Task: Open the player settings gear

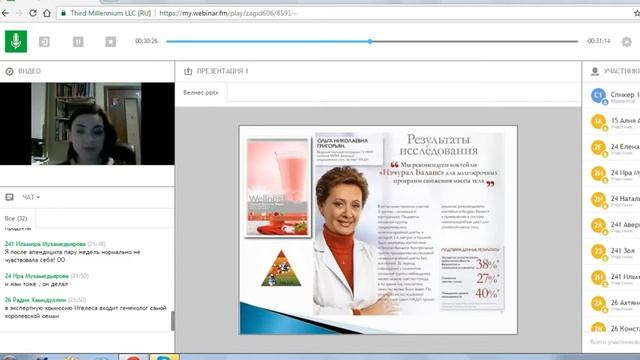Action: [x=627, y=41]
